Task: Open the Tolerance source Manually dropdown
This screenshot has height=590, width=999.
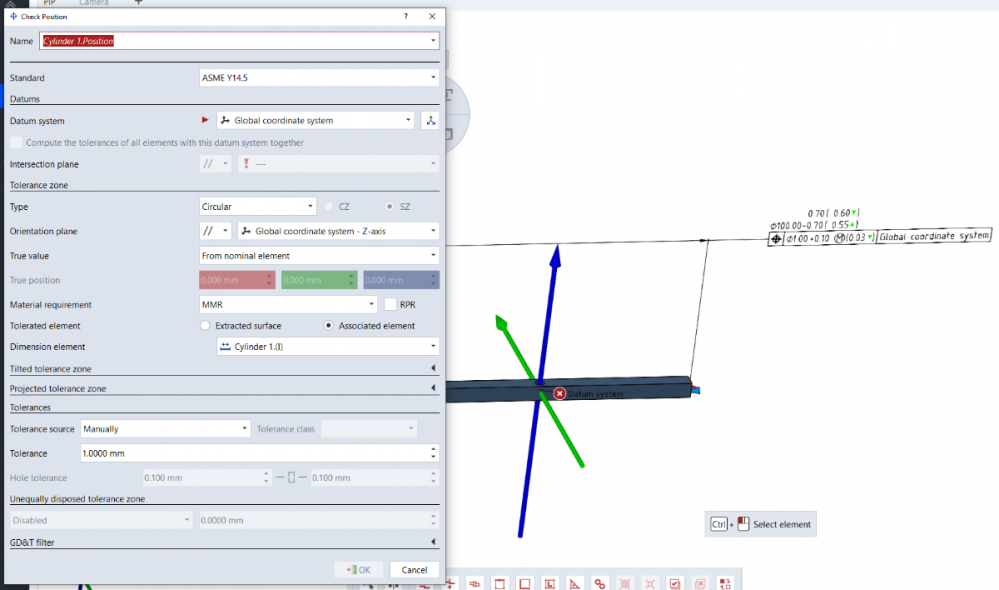Action: pyautogui.click(x=165, y=429)
